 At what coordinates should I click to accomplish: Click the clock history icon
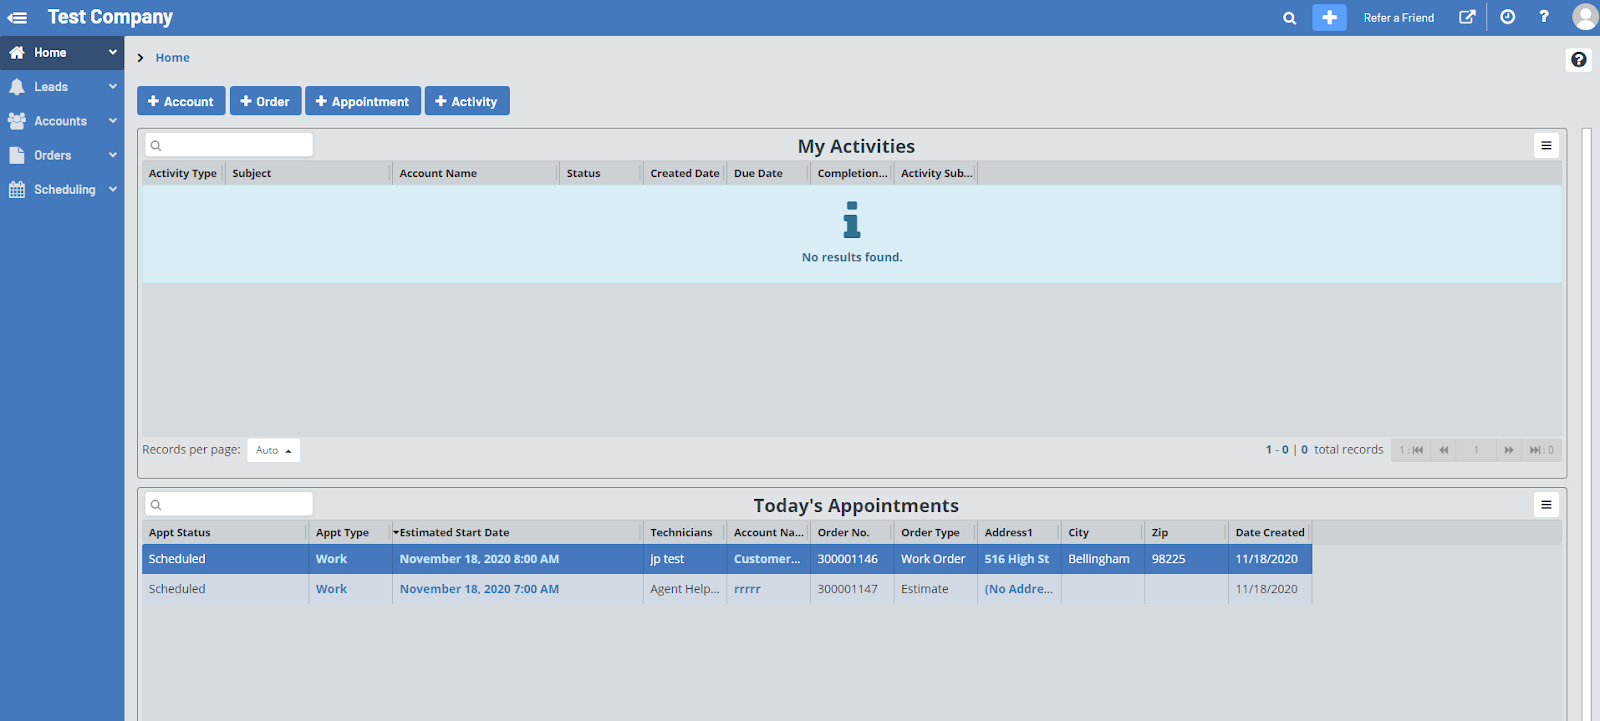(1507, 17)
